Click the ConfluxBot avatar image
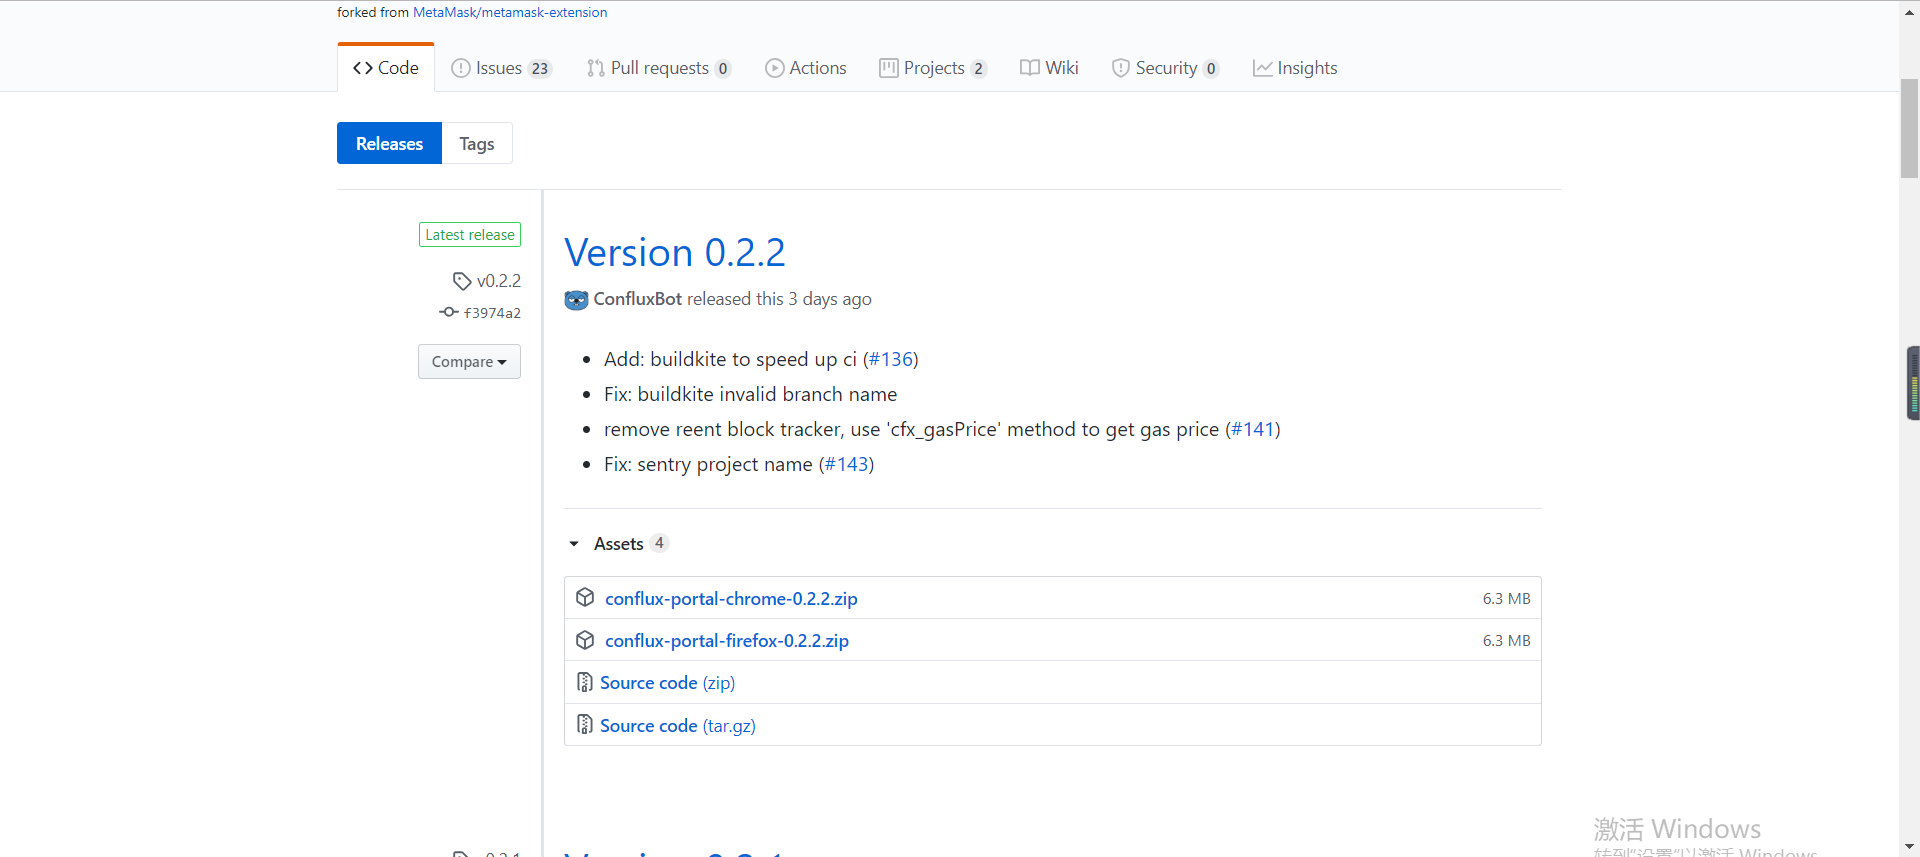 (576, 300)
